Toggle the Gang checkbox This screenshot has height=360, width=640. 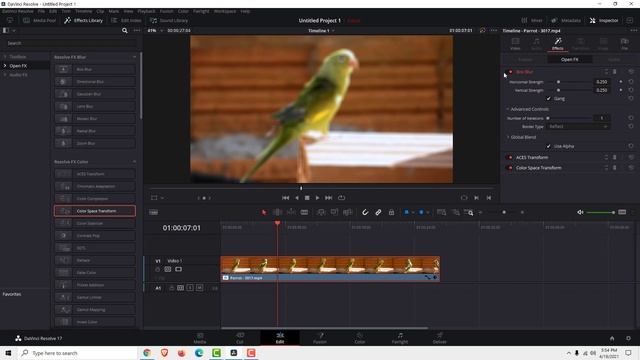coord(549,98)
